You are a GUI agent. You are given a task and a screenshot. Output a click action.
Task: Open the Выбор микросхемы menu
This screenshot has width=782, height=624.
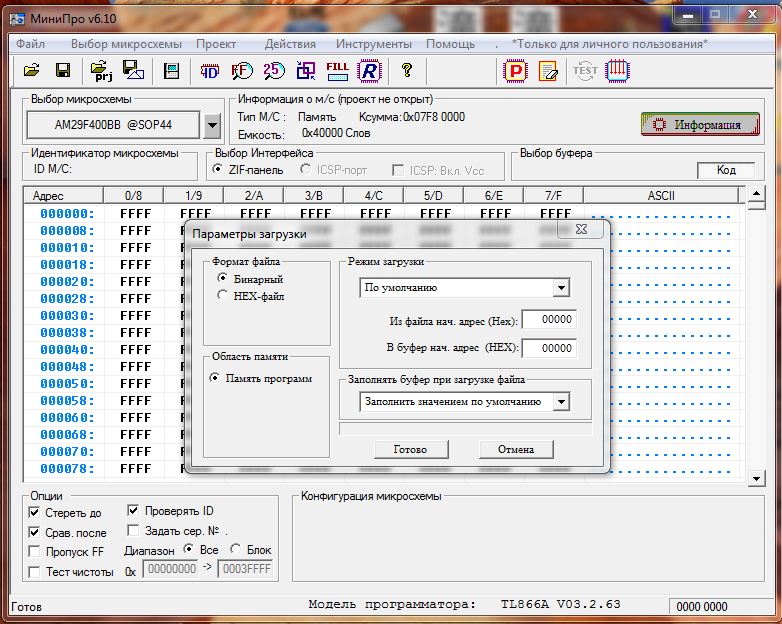[126, 44]
